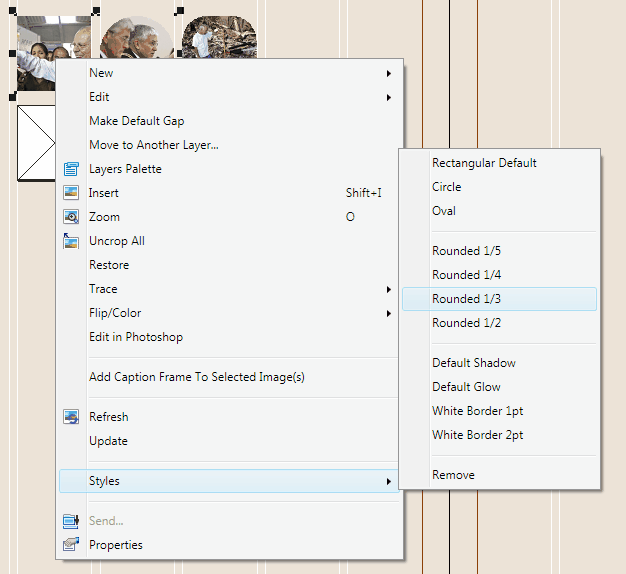Click the Zoom magnifier icon
Image resolution: width=626 pixels, height=574 pixels.
point(71,217)
